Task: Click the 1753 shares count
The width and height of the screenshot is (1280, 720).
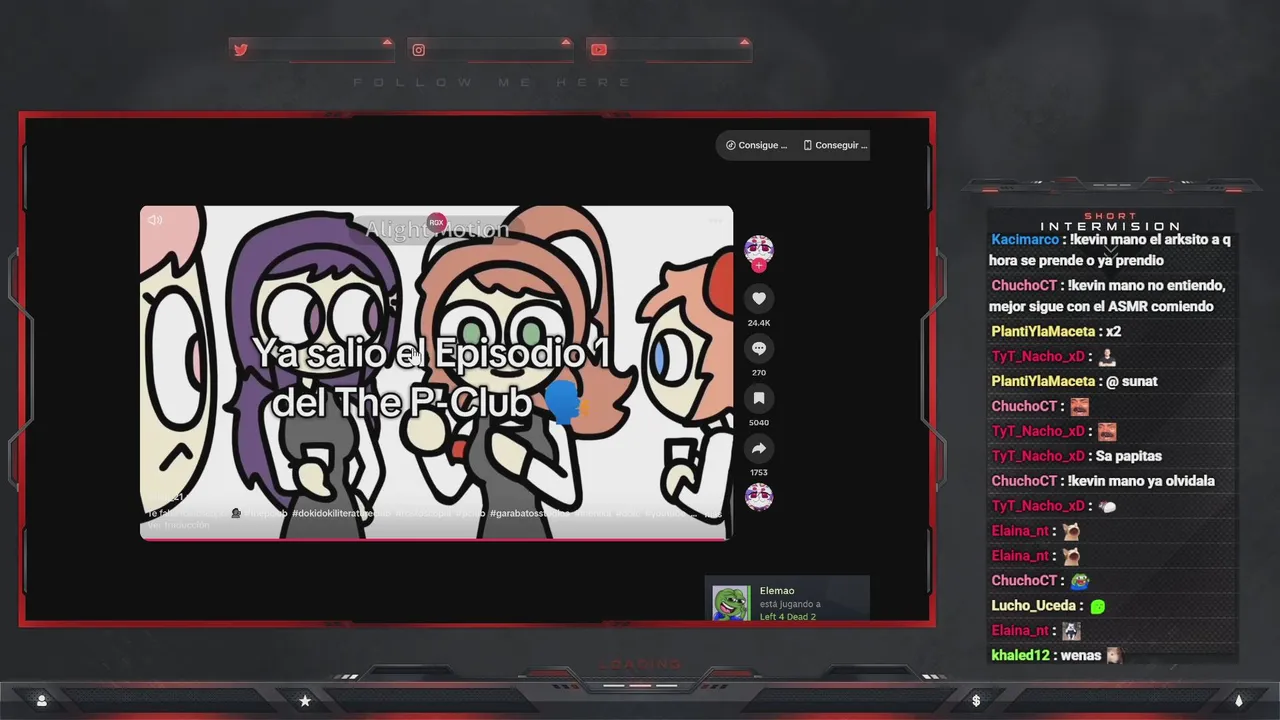Action: (x=759, y=472)
